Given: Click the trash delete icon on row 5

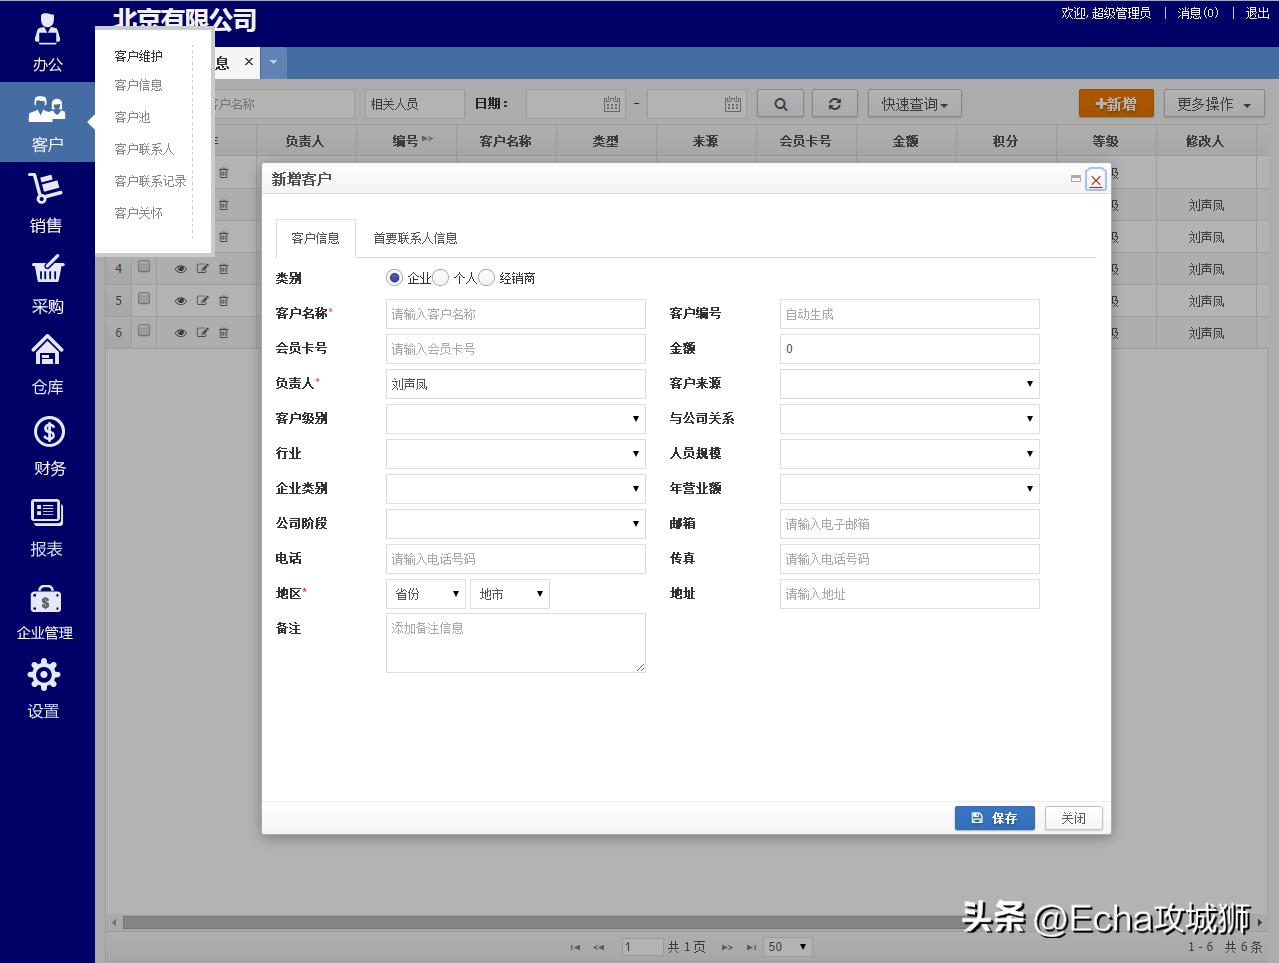Looking at the screenshot, I should pos(222,300).
